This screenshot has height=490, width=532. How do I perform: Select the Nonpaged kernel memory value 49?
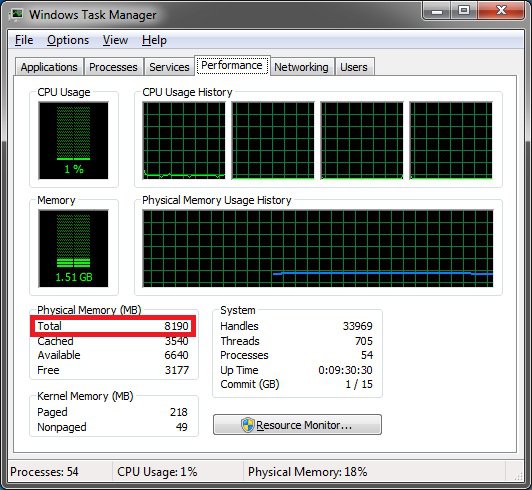tap(182, 427)
